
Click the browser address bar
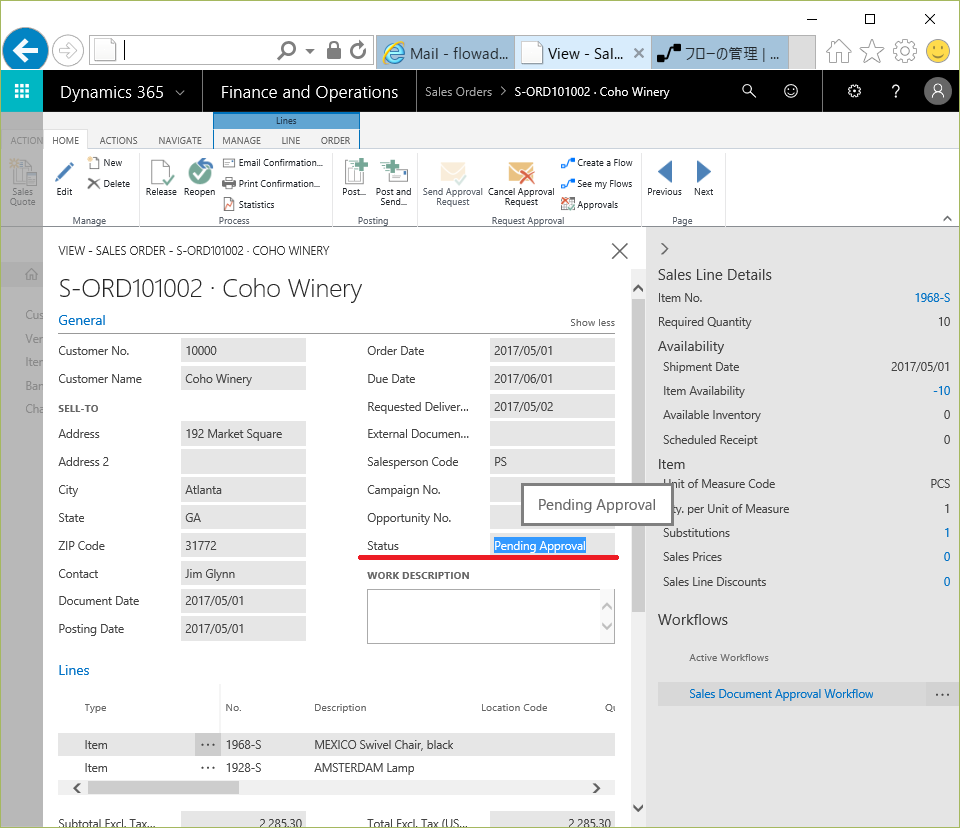[197, 50]
